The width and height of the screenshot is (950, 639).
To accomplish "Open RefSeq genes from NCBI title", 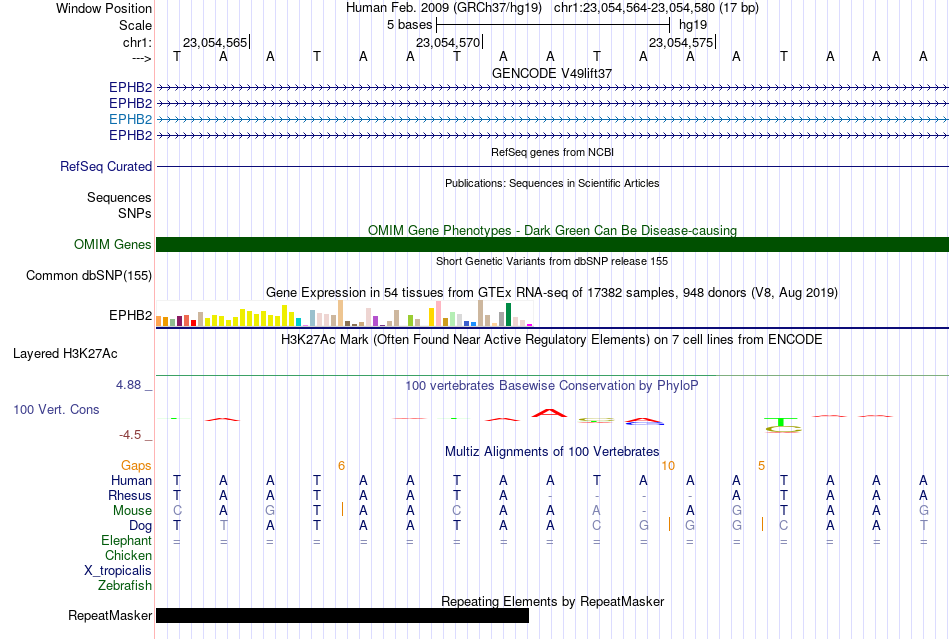I will (552, 152).
